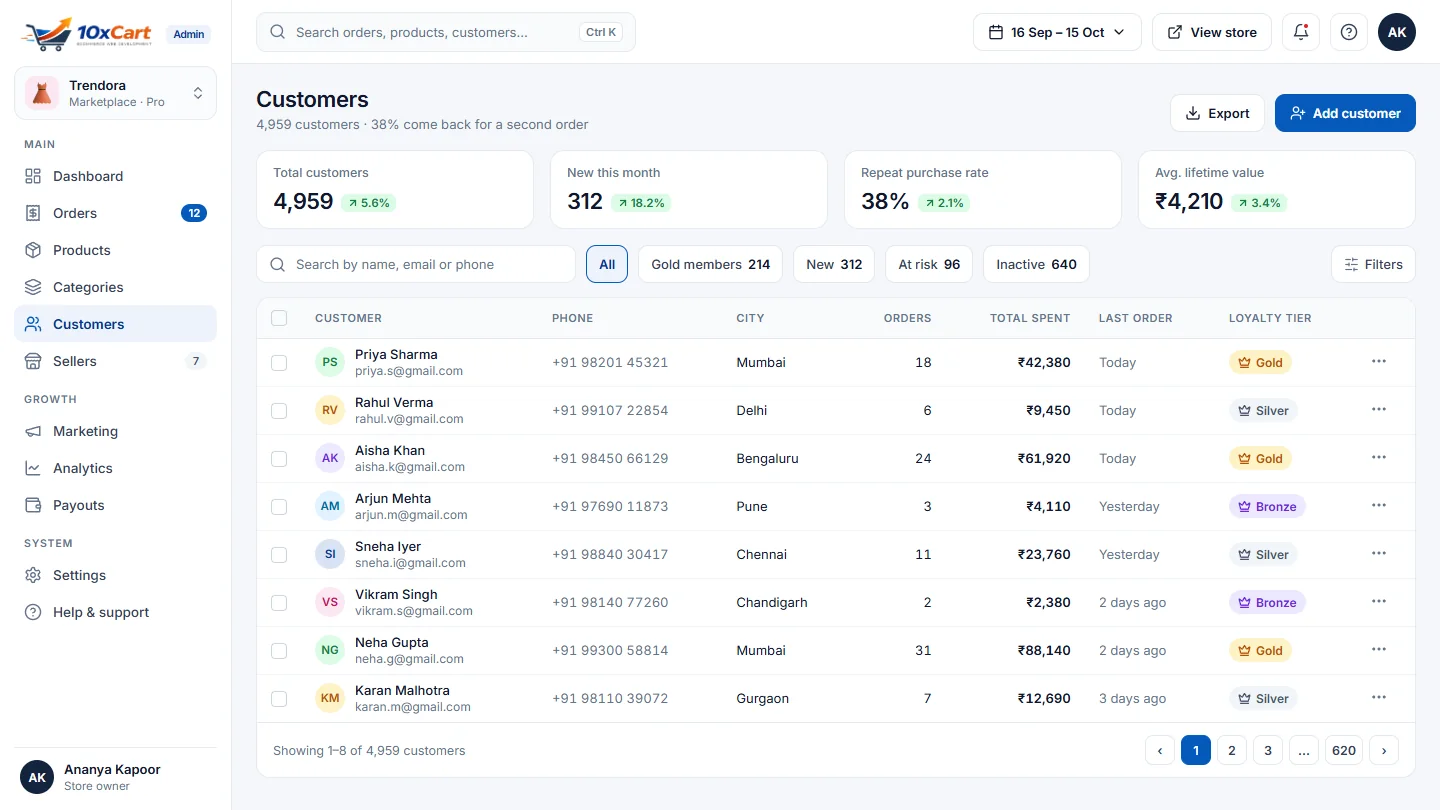The image size is (1440, 810).
Task: Go to next page arrow
Action: (x=1384, y=750)
